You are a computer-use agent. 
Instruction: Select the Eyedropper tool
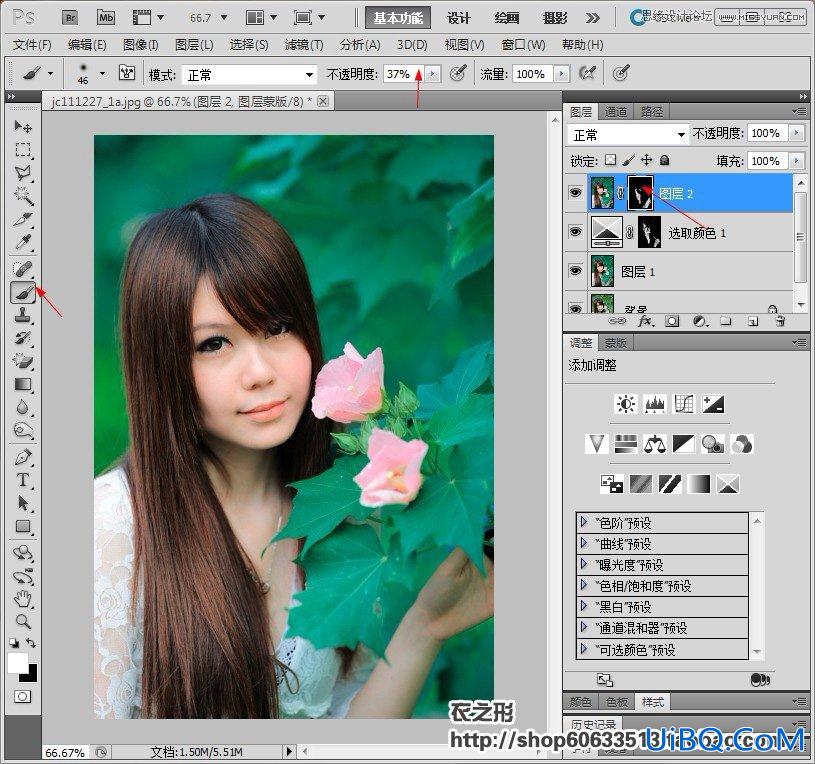(22, 242)
